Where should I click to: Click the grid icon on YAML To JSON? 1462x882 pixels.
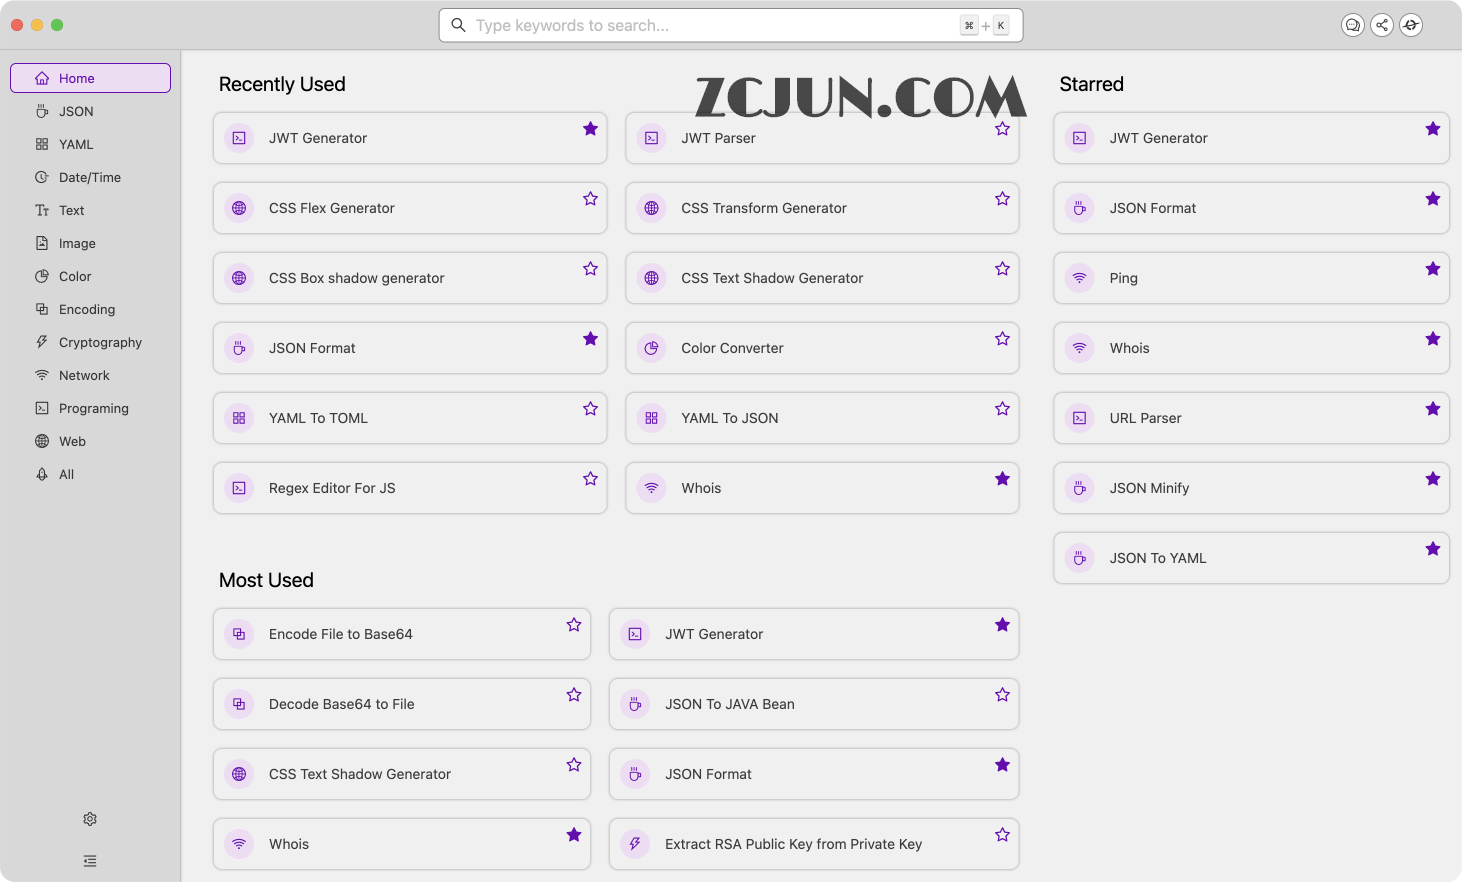pos(651,418)
